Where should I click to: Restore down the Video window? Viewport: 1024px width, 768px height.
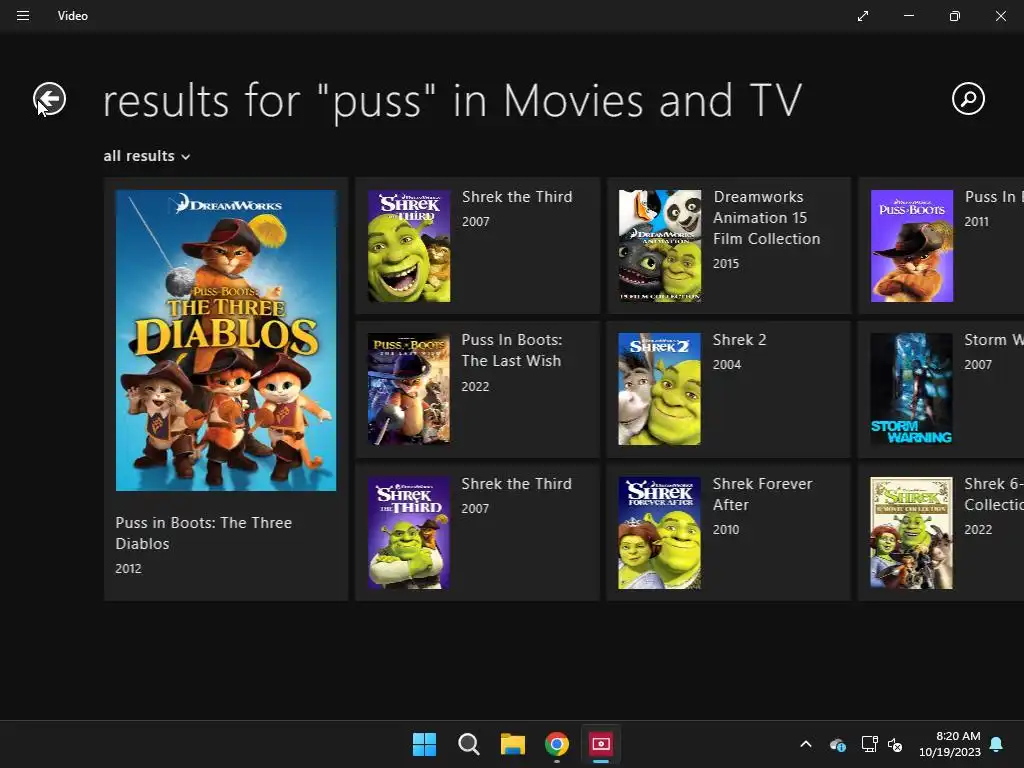coord(954,16)
